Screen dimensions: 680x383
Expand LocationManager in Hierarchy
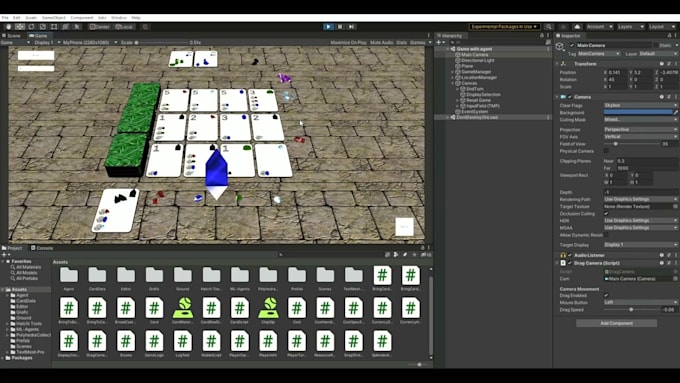[453, 78]
